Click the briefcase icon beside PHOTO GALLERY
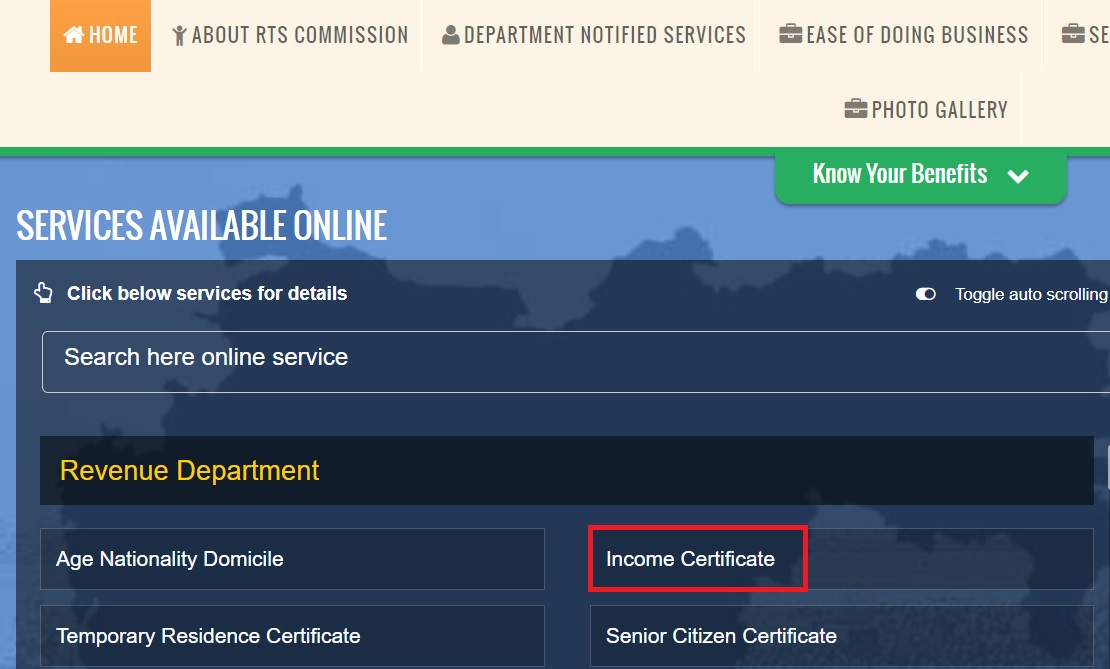The image size is (1110, 669). pos(855,109)
